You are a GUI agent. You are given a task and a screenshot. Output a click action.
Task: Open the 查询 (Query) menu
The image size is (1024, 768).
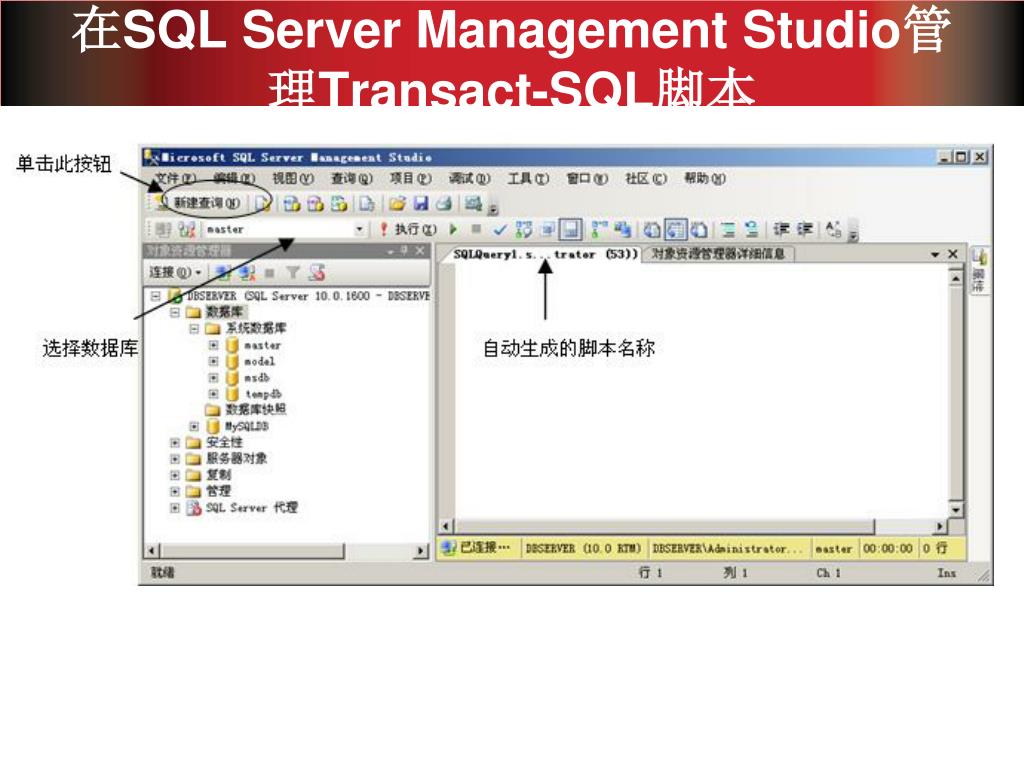point(351,178)
